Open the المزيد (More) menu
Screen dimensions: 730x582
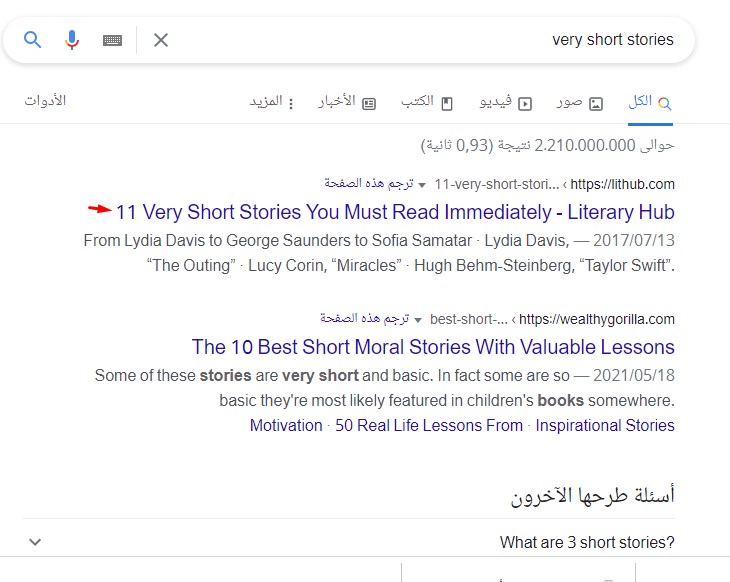click(272, 102)
